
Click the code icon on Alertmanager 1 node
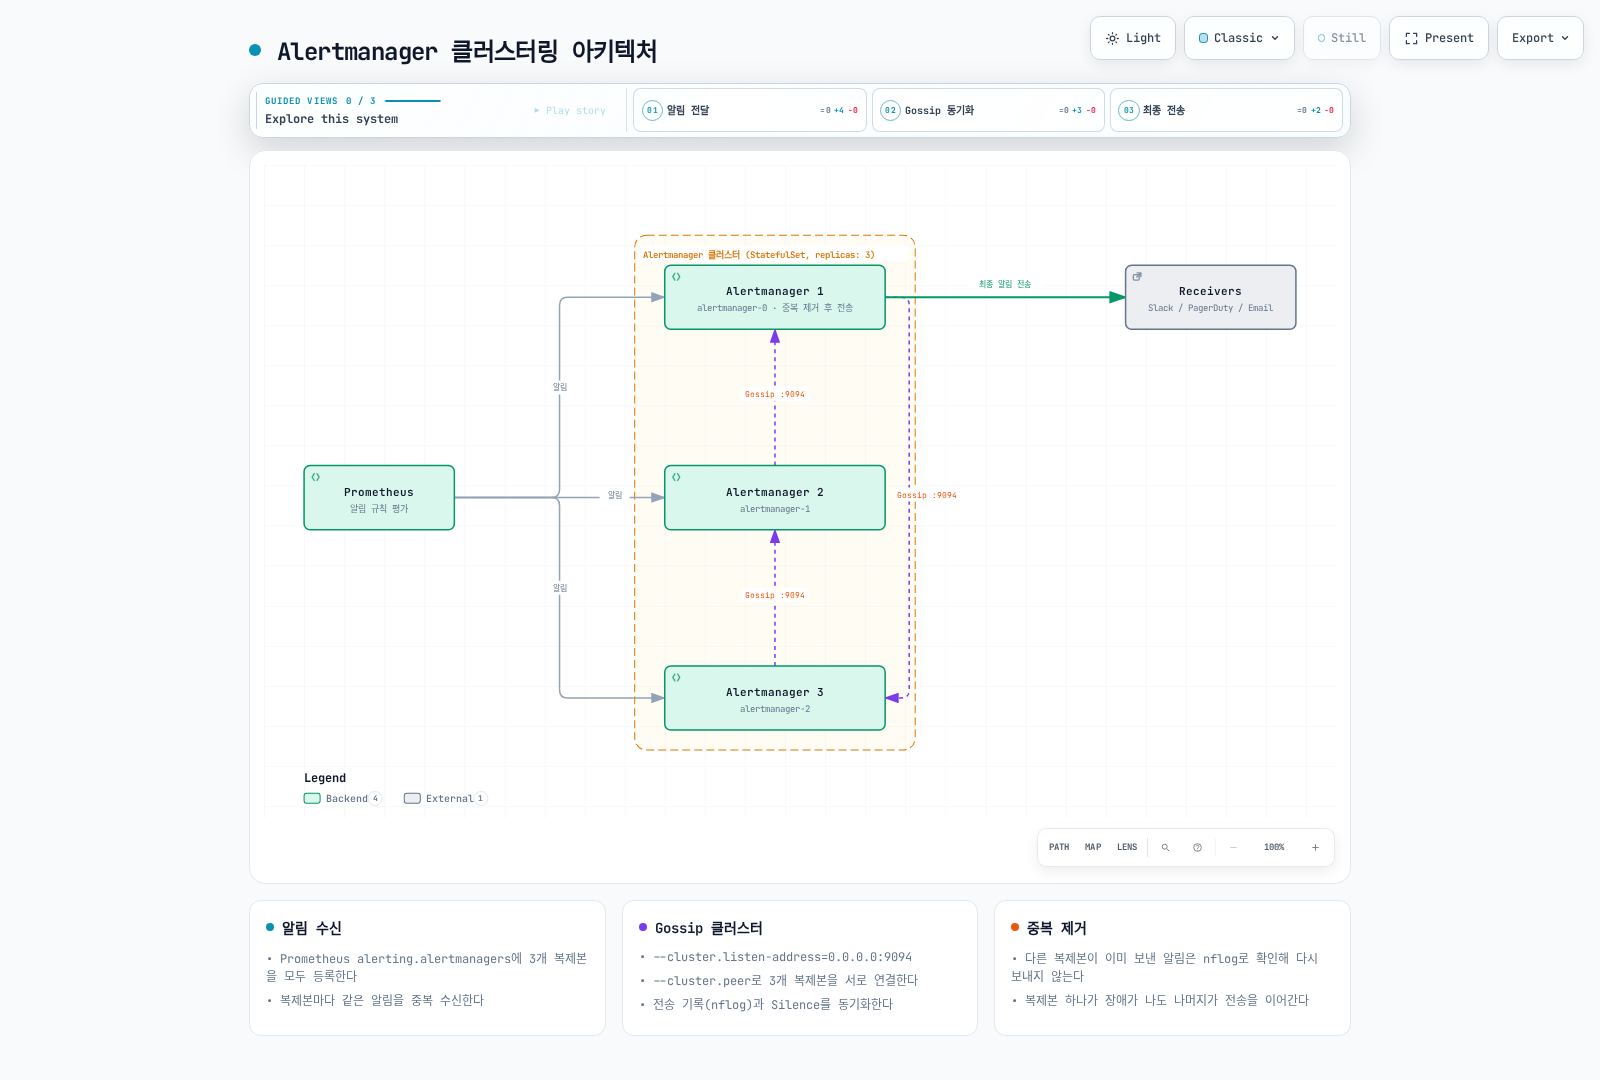click(676, 277)
